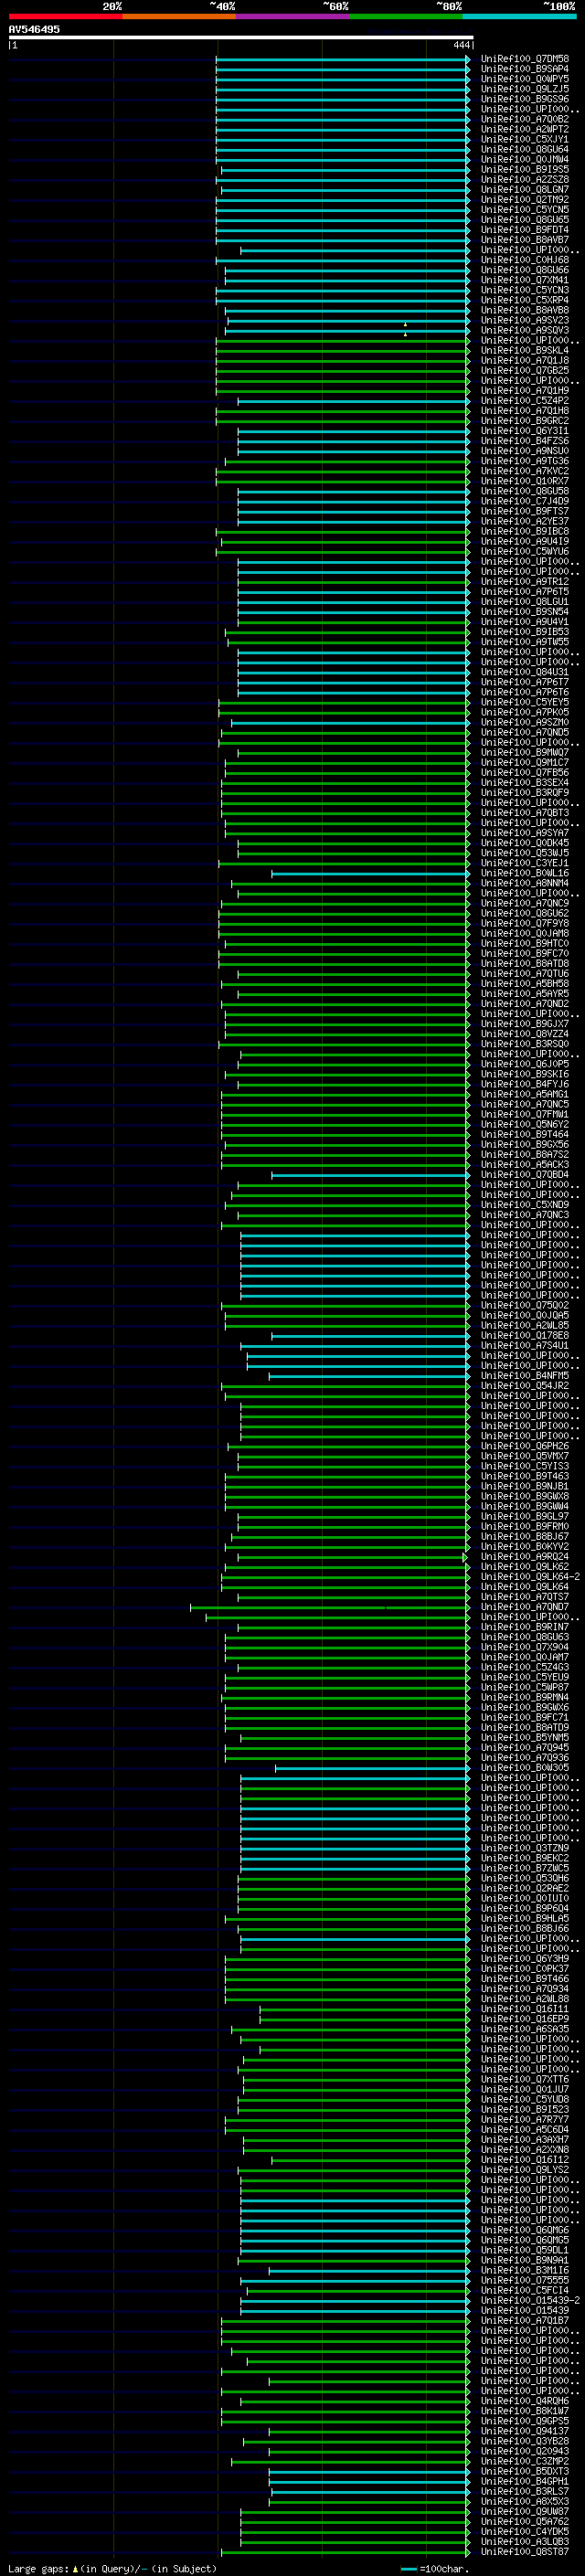This screenshot has height=2576, width=585.
Task: Select hit label UniRef100_B9RIN7
Action: click(525, 1627)
